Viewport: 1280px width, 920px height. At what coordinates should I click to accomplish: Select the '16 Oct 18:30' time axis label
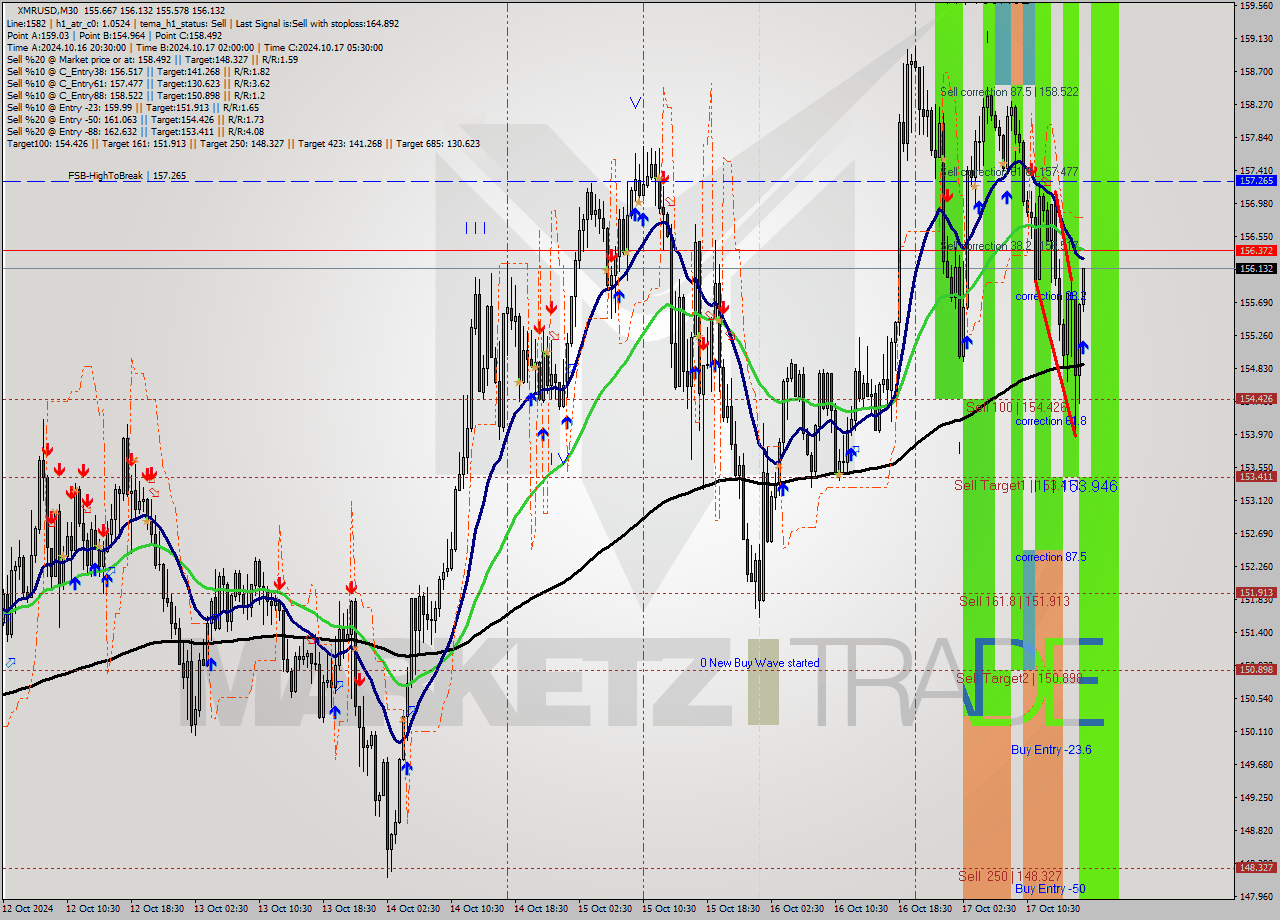pyautogui.click(x=925, y=909)
